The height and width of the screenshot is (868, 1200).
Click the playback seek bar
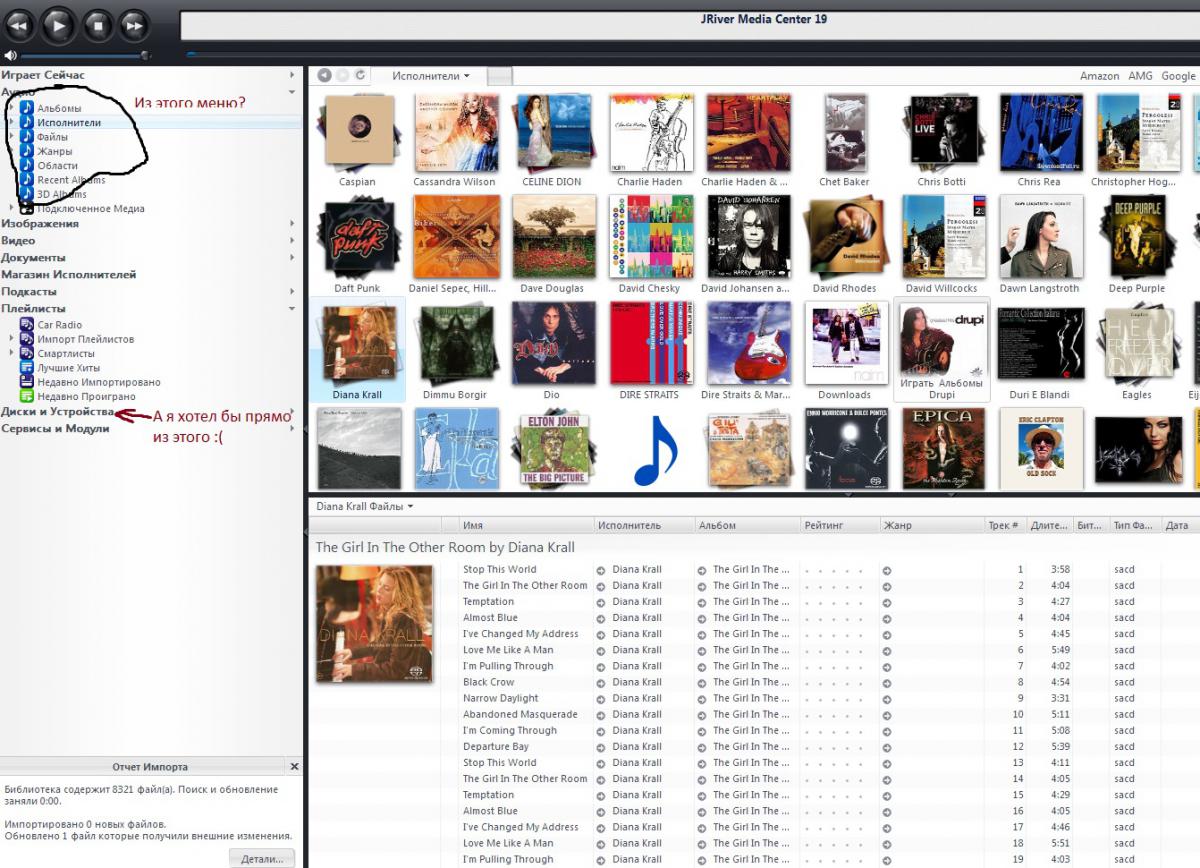[692, 54]
